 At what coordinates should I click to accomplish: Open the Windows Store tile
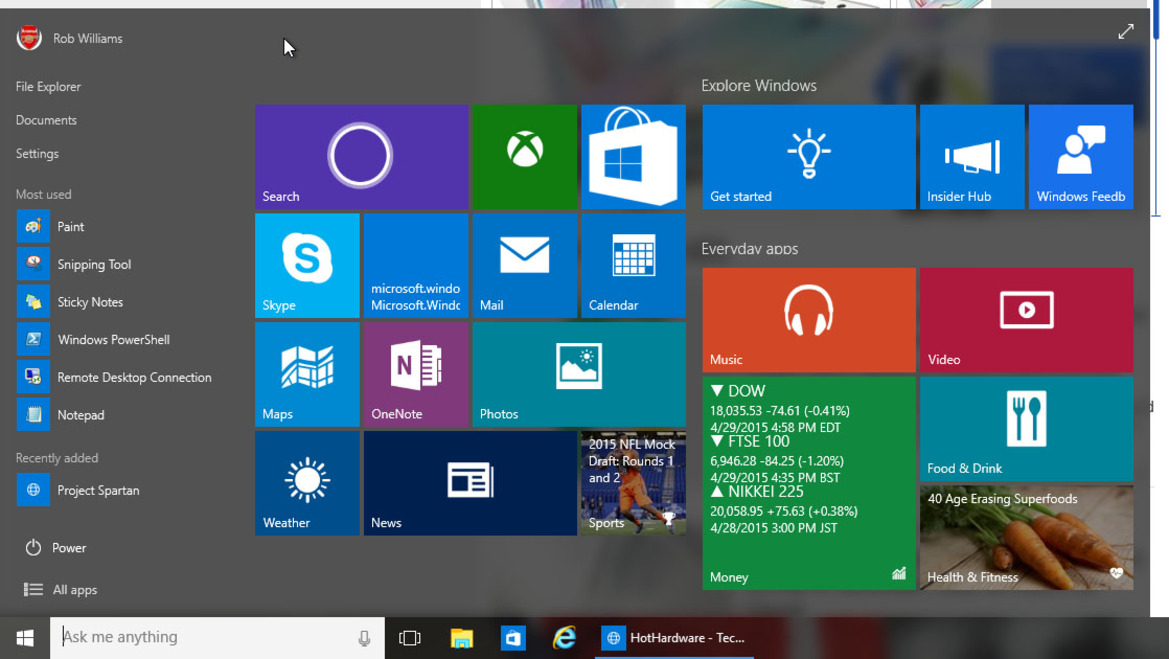[633, 157]
